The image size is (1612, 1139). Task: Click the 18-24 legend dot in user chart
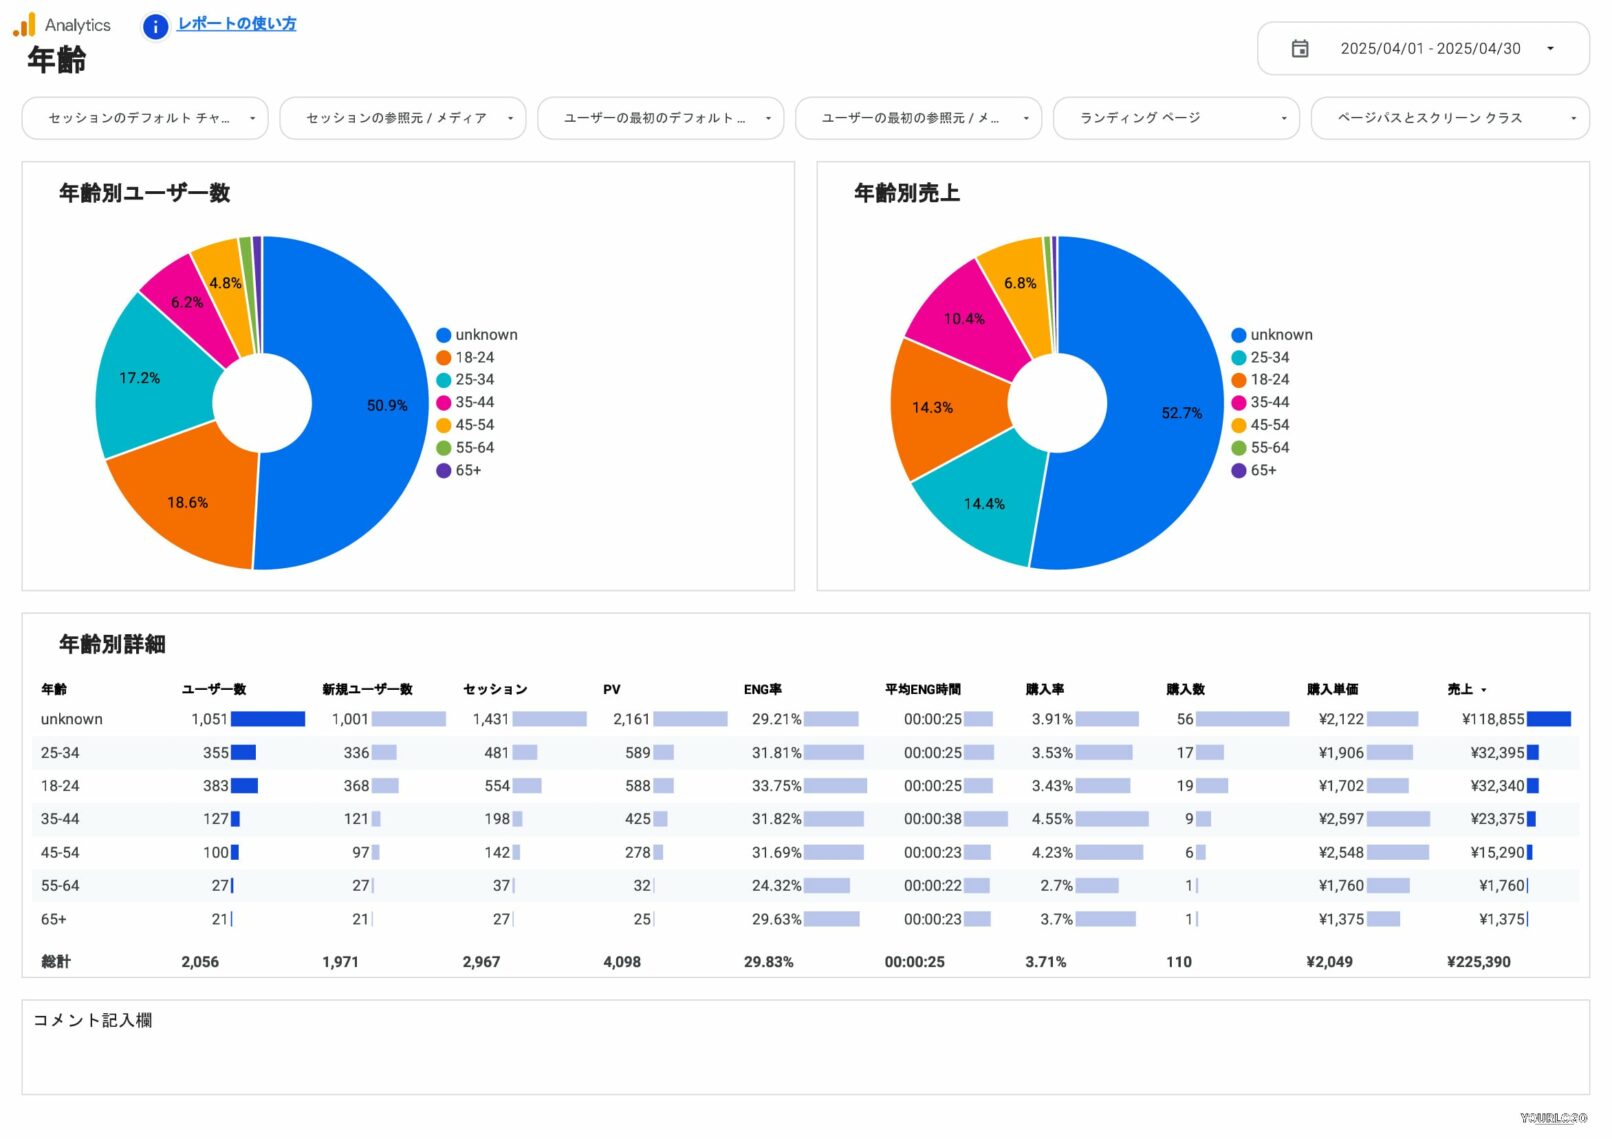point(443,358)
